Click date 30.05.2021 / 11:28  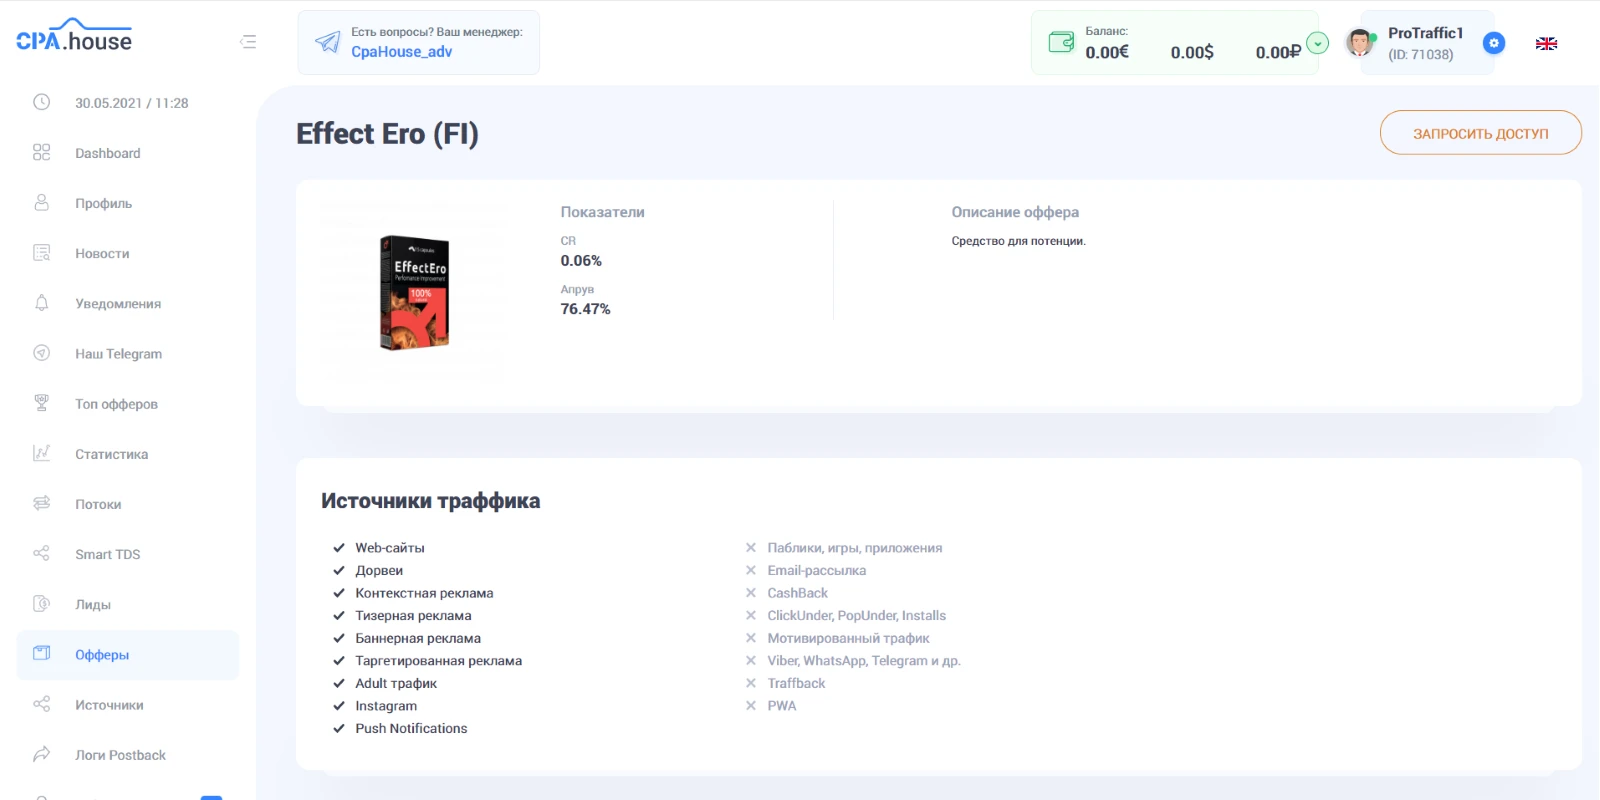click(x=131, y=103)
